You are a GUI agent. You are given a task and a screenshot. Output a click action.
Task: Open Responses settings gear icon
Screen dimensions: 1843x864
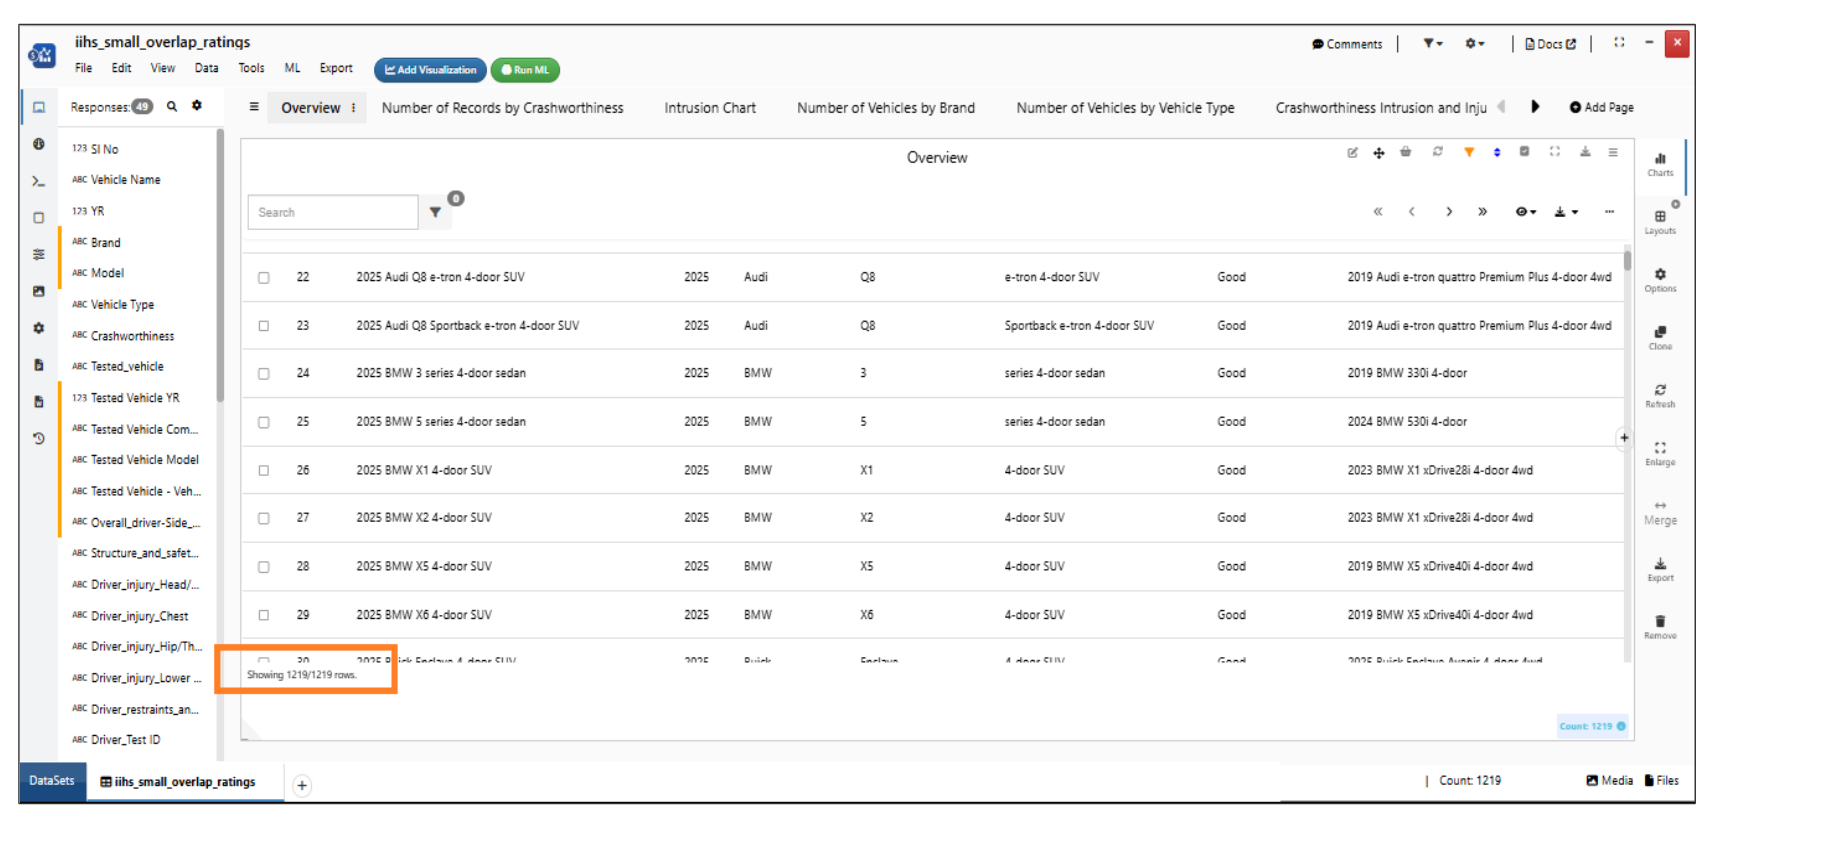(197, 105)
